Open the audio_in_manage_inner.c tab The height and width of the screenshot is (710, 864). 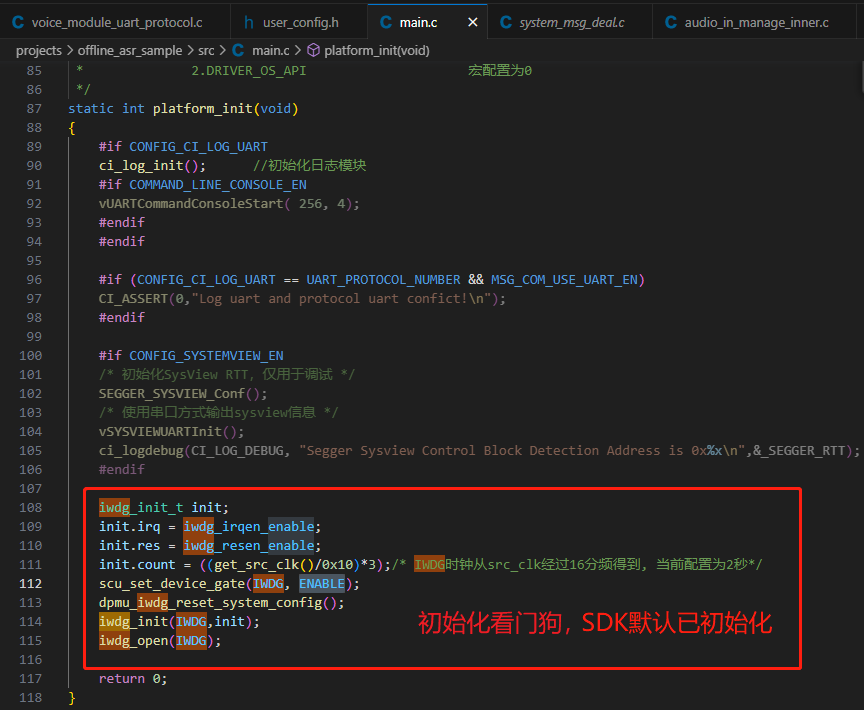[756, 22]
